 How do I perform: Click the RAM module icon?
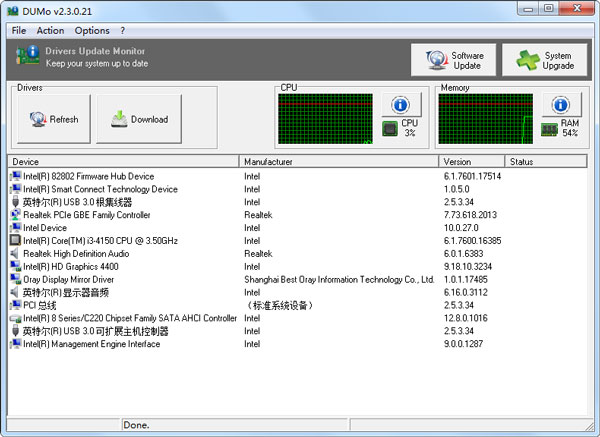click(549, 129)
